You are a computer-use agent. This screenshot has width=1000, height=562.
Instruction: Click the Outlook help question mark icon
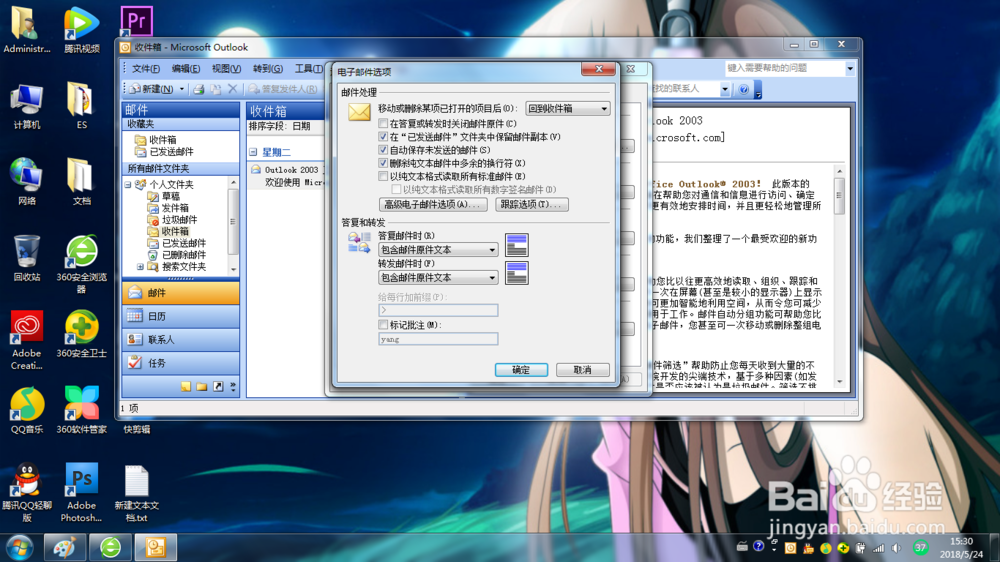744,89
